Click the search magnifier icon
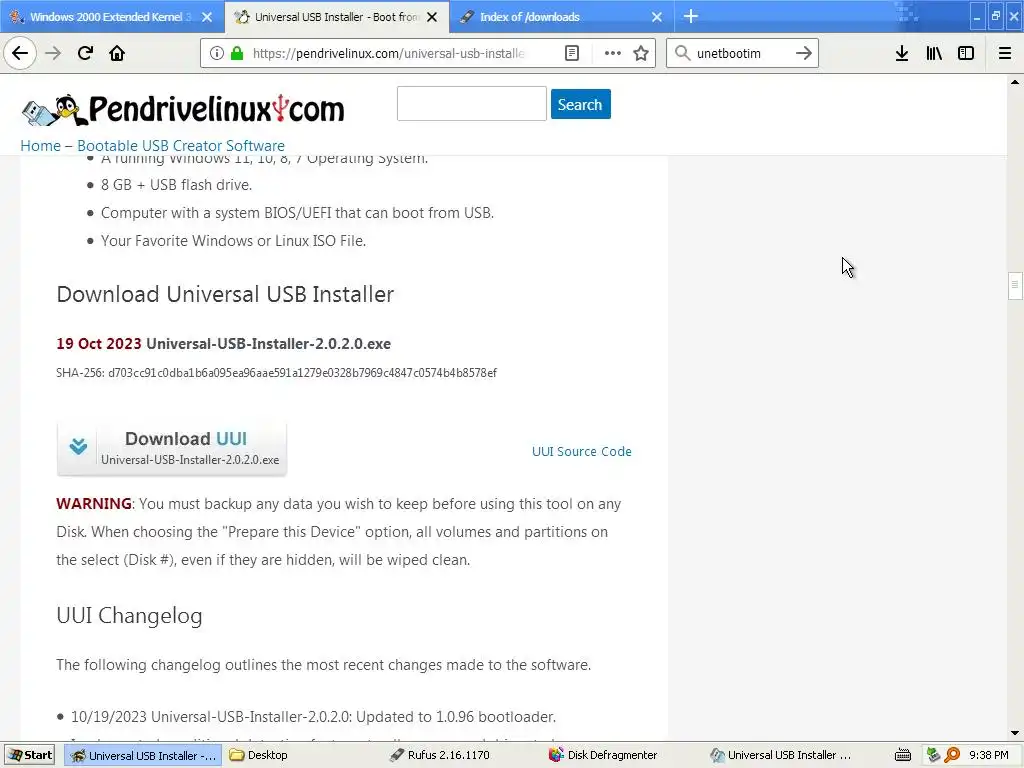The width and height of the screenshot is (1024, 768). 682,53
